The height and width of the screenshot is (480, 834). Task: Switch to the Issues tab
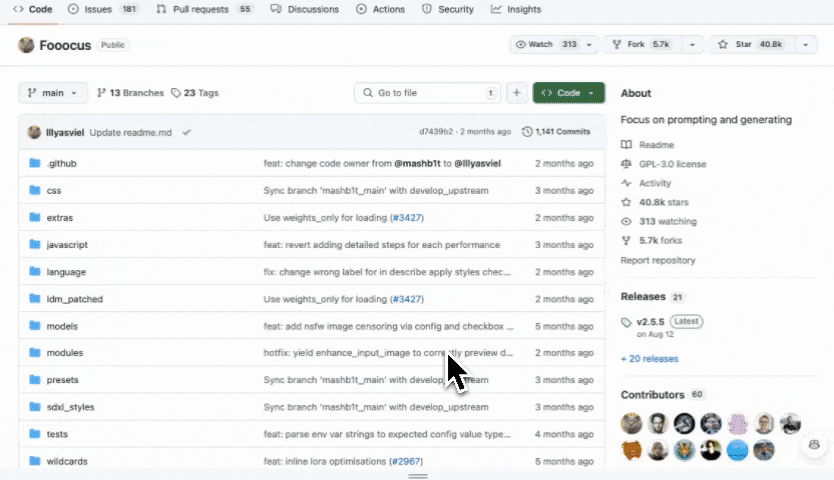pyautogui.click(x=98, y=9)
